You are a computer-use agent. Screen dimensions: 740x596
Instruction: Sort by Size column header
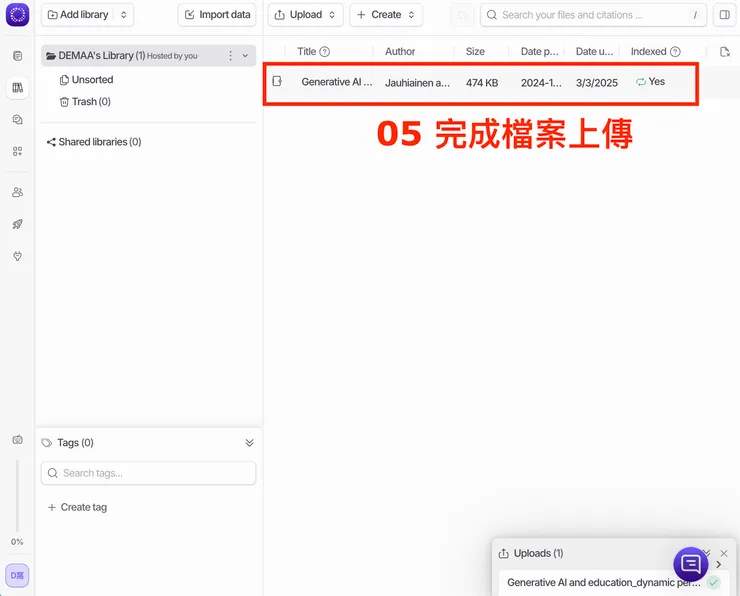click(x=475, y=51)
